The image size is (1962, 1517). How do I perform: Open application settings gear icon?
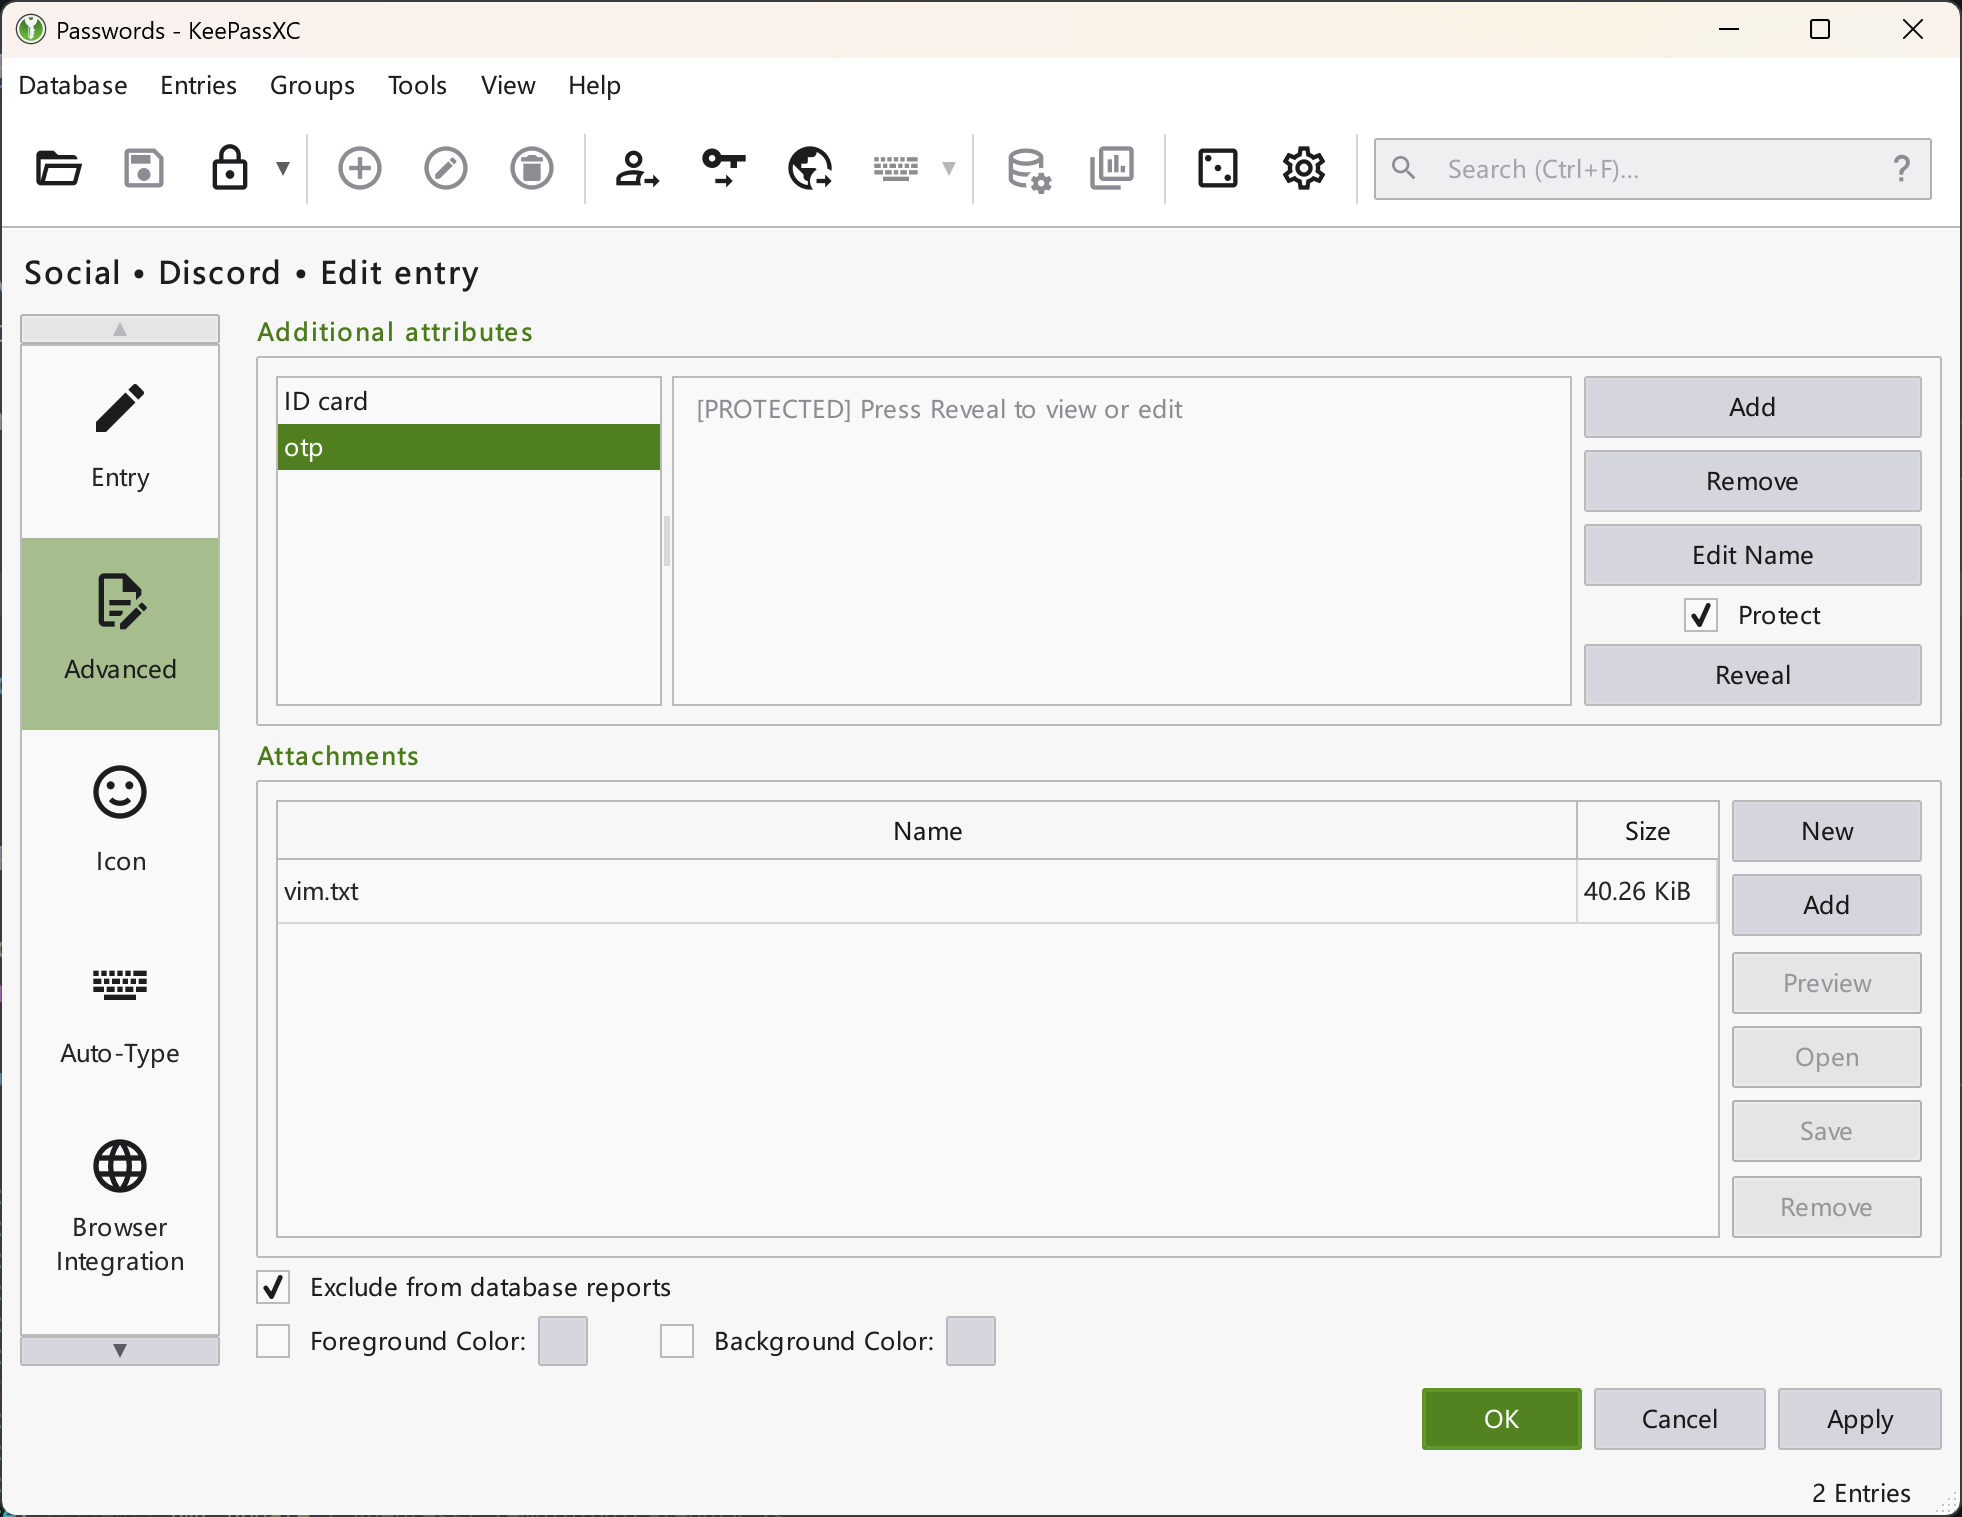(1304, 168)
